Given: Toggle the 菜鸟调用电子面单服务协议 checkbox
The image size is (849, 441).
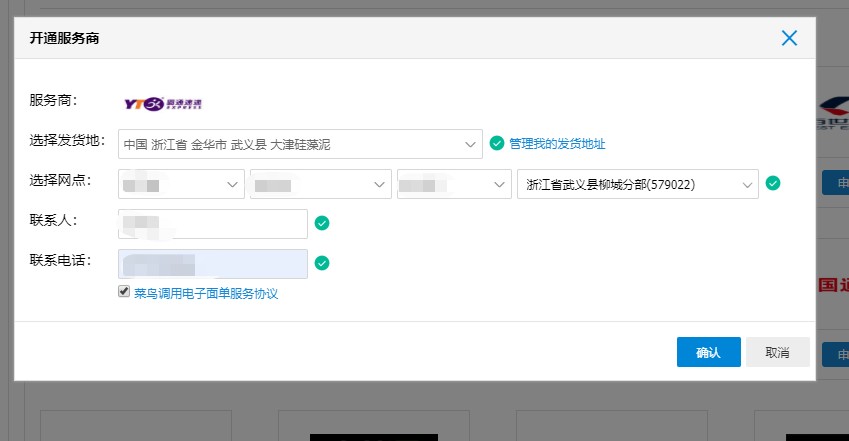Looking at the screenshot, I should 124,291.
